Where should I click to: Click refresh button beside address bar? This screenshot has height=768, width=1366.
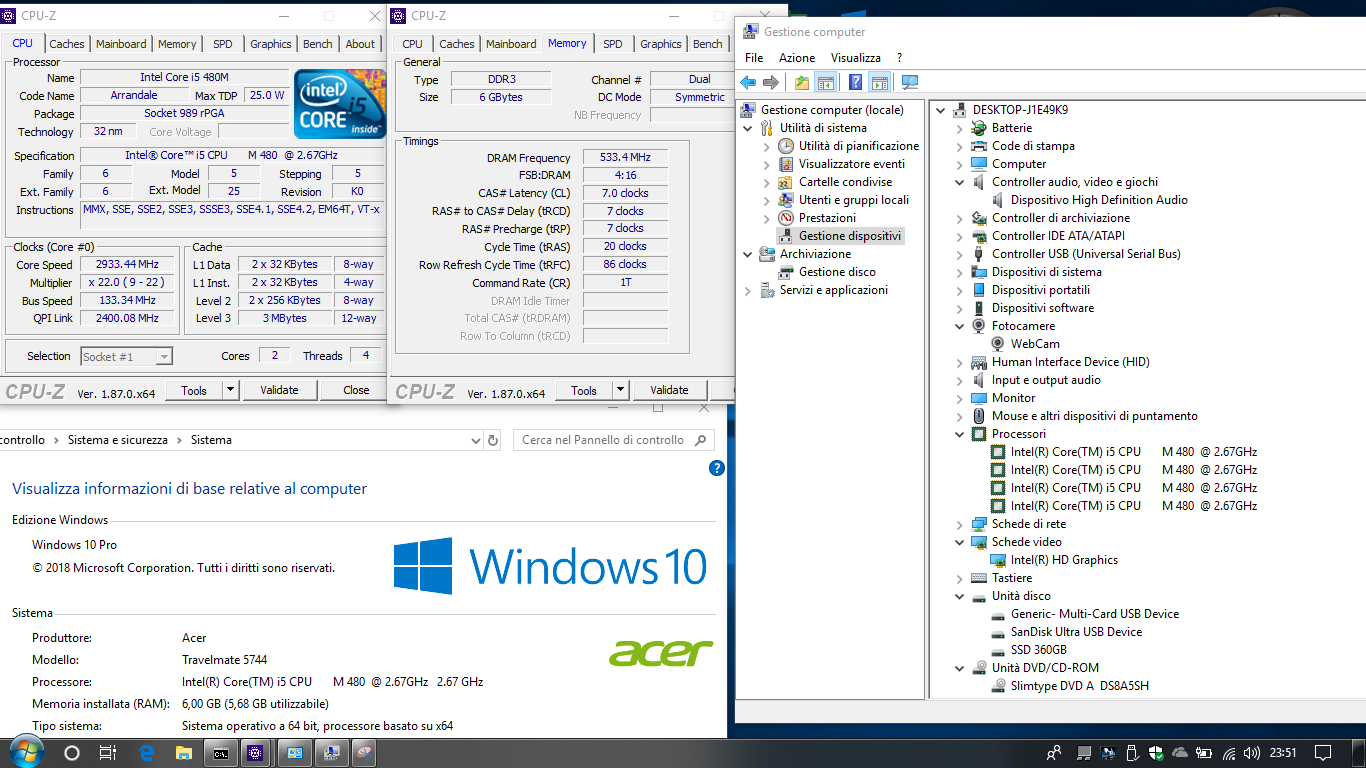pos(494,440)
